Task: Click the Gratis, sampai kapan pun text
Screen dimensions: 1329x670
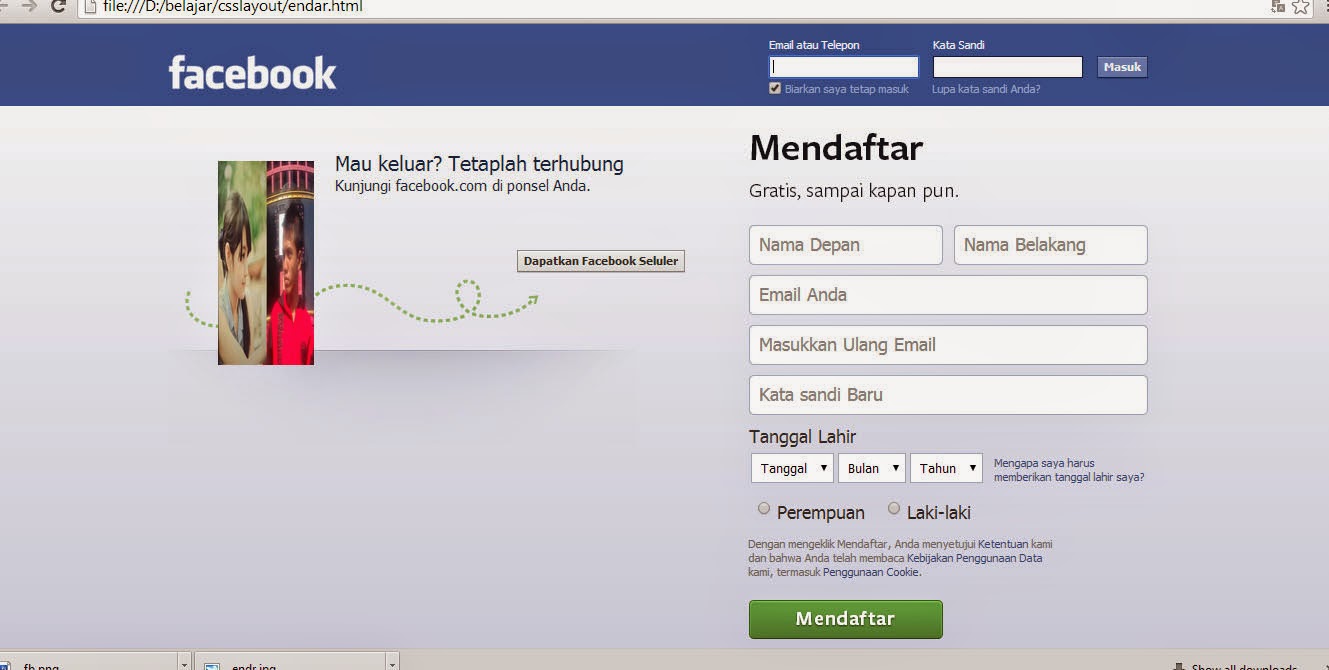Action: (854, 191)
